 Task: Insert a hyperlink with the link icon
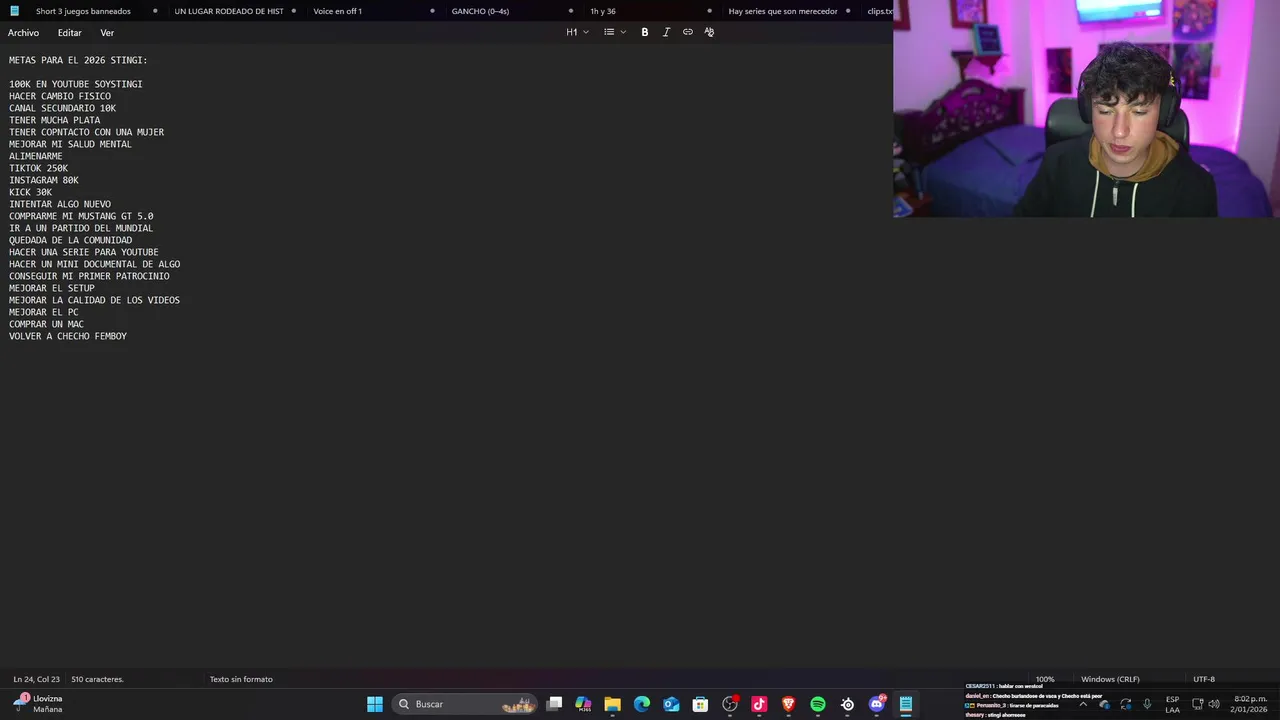688,32
